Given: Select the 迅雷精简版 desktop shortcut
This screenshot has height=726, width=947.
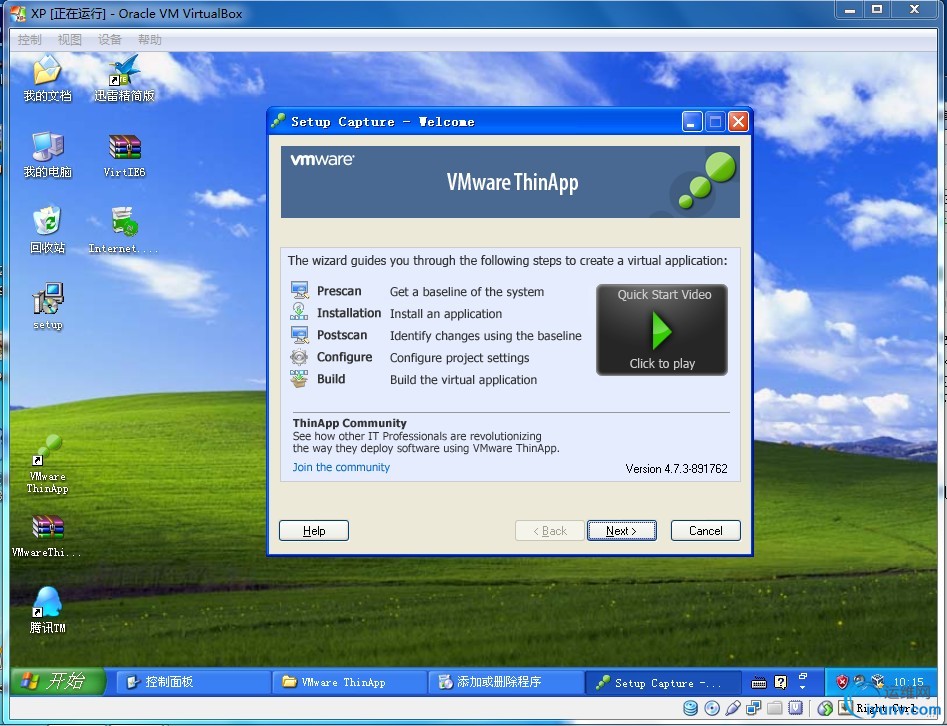Looking at the screenshot, I should [124, 79].
